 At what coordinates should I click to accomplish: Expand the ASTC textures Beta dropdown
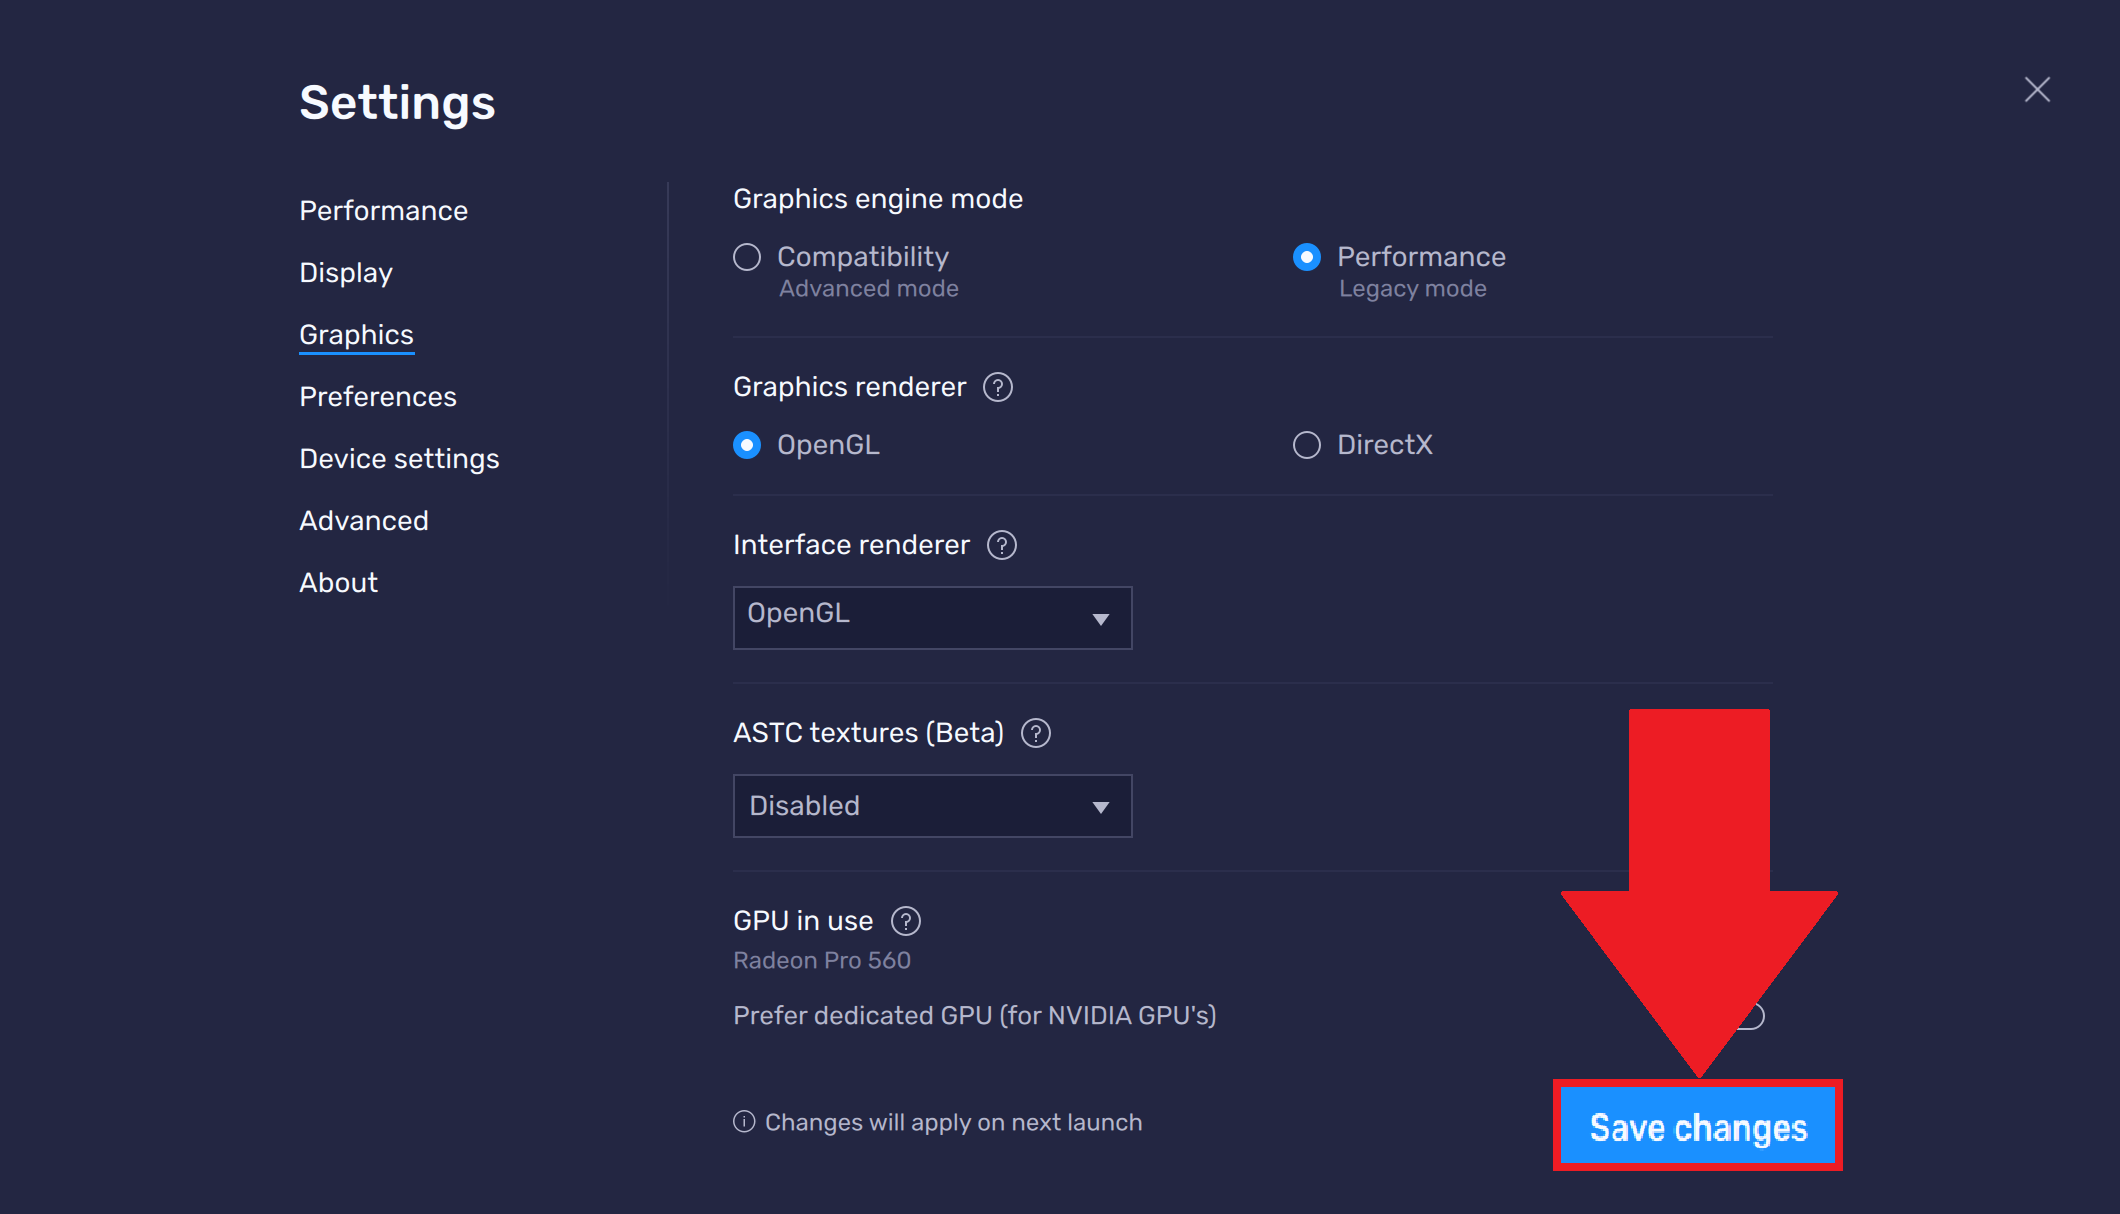tap(932, 805)
